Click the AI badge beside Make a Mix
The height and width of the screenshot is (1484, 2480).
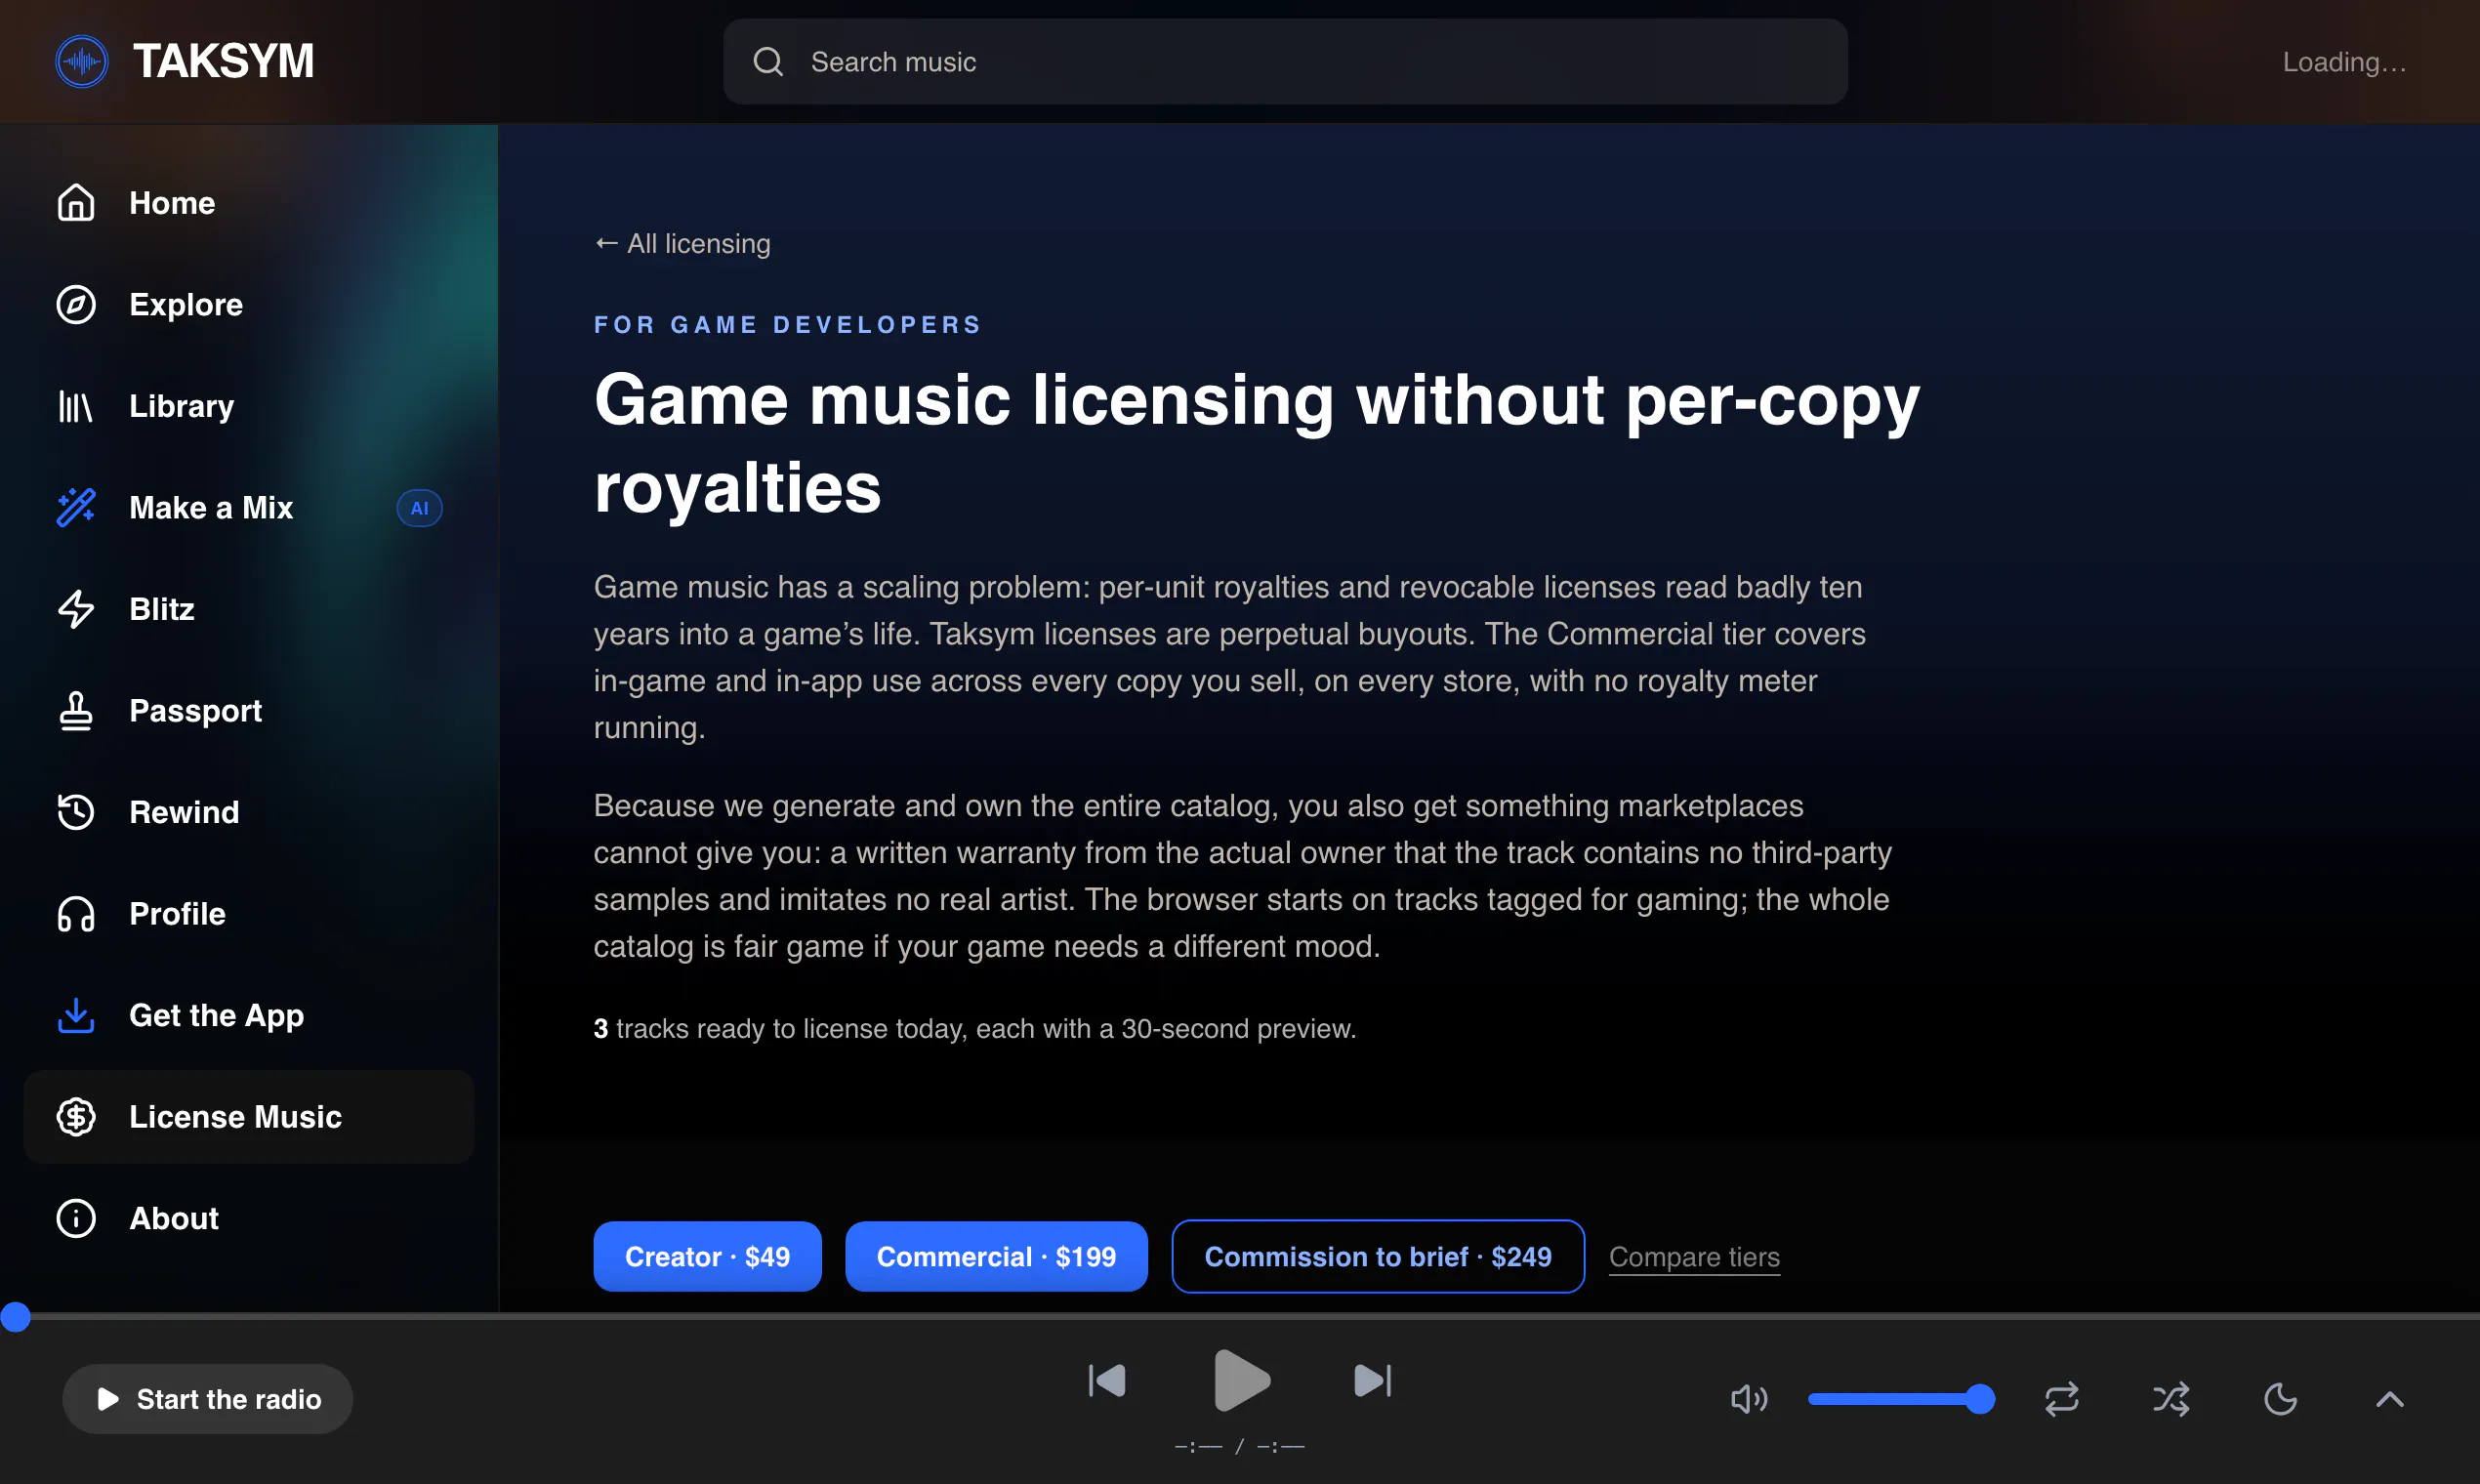point(419,508)
